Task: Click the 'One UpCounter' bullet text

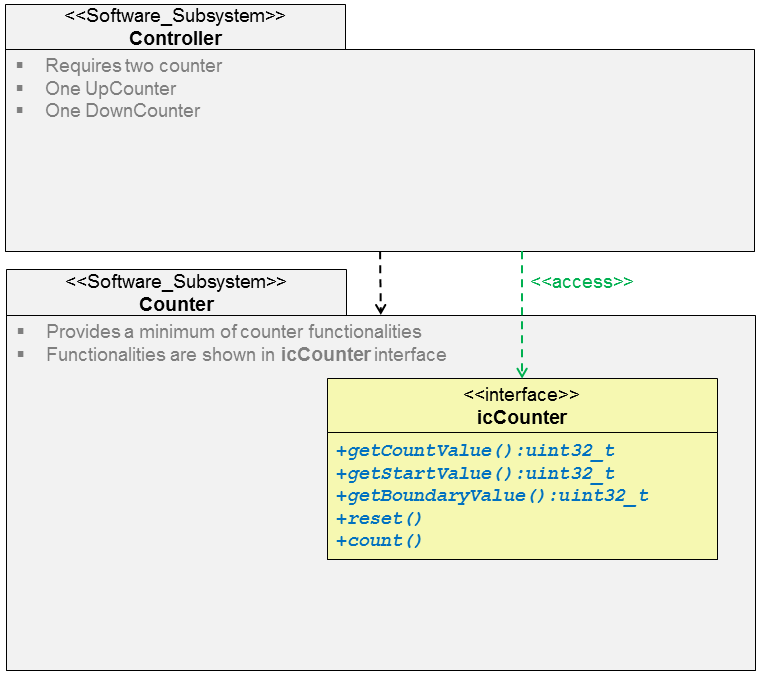Action: (111, 88)
